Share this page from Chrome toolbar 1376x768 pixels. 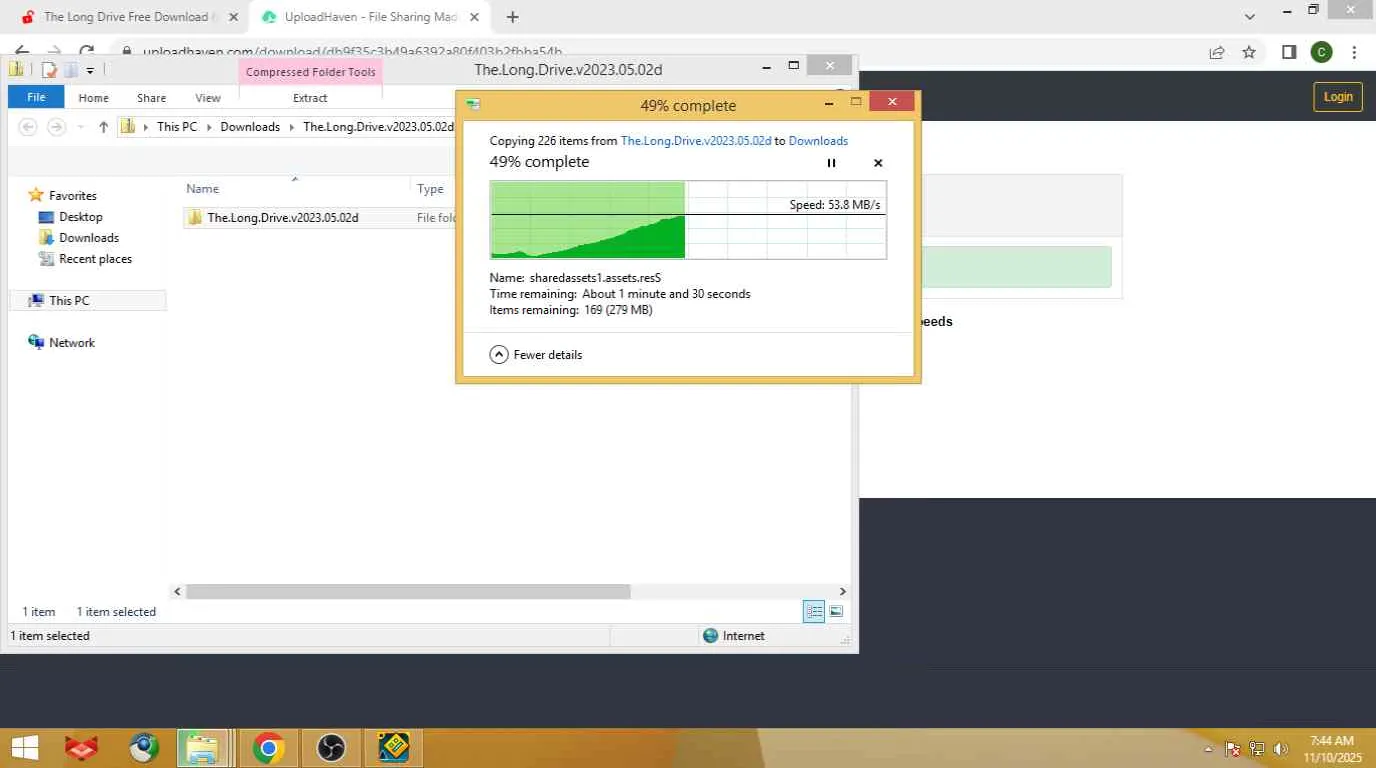pyautogui.click(x=1217, y=52)
